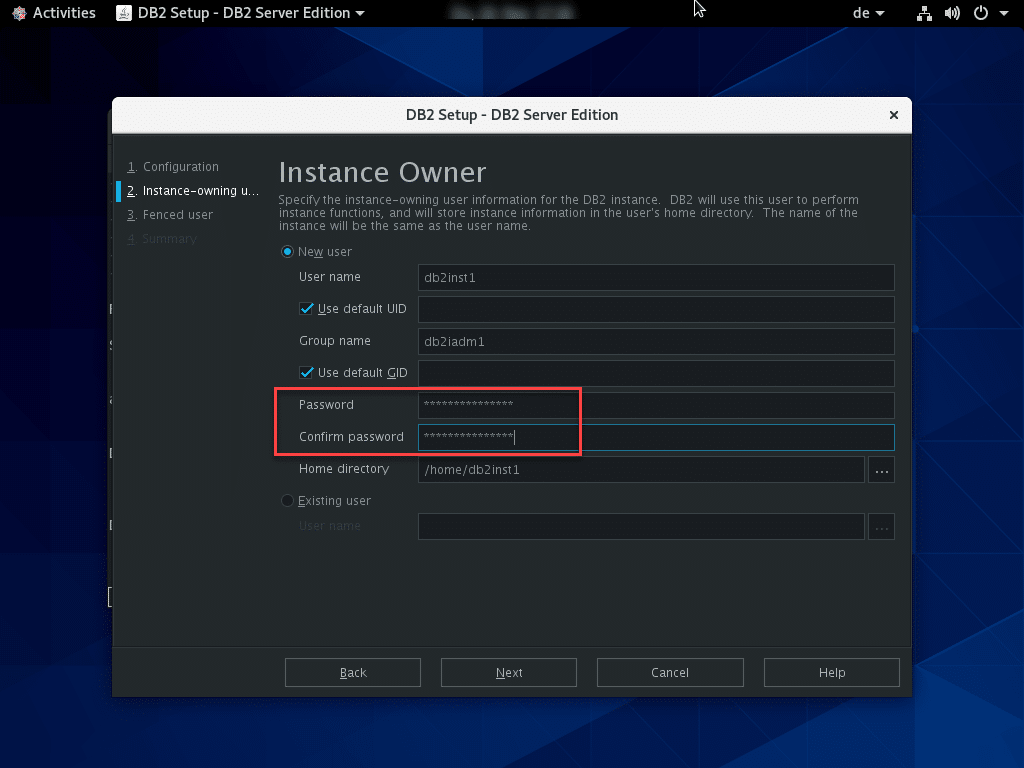Browse for Home directory with ellipsis button
This screenshot has width=1024, height=768.
point(881,469)
